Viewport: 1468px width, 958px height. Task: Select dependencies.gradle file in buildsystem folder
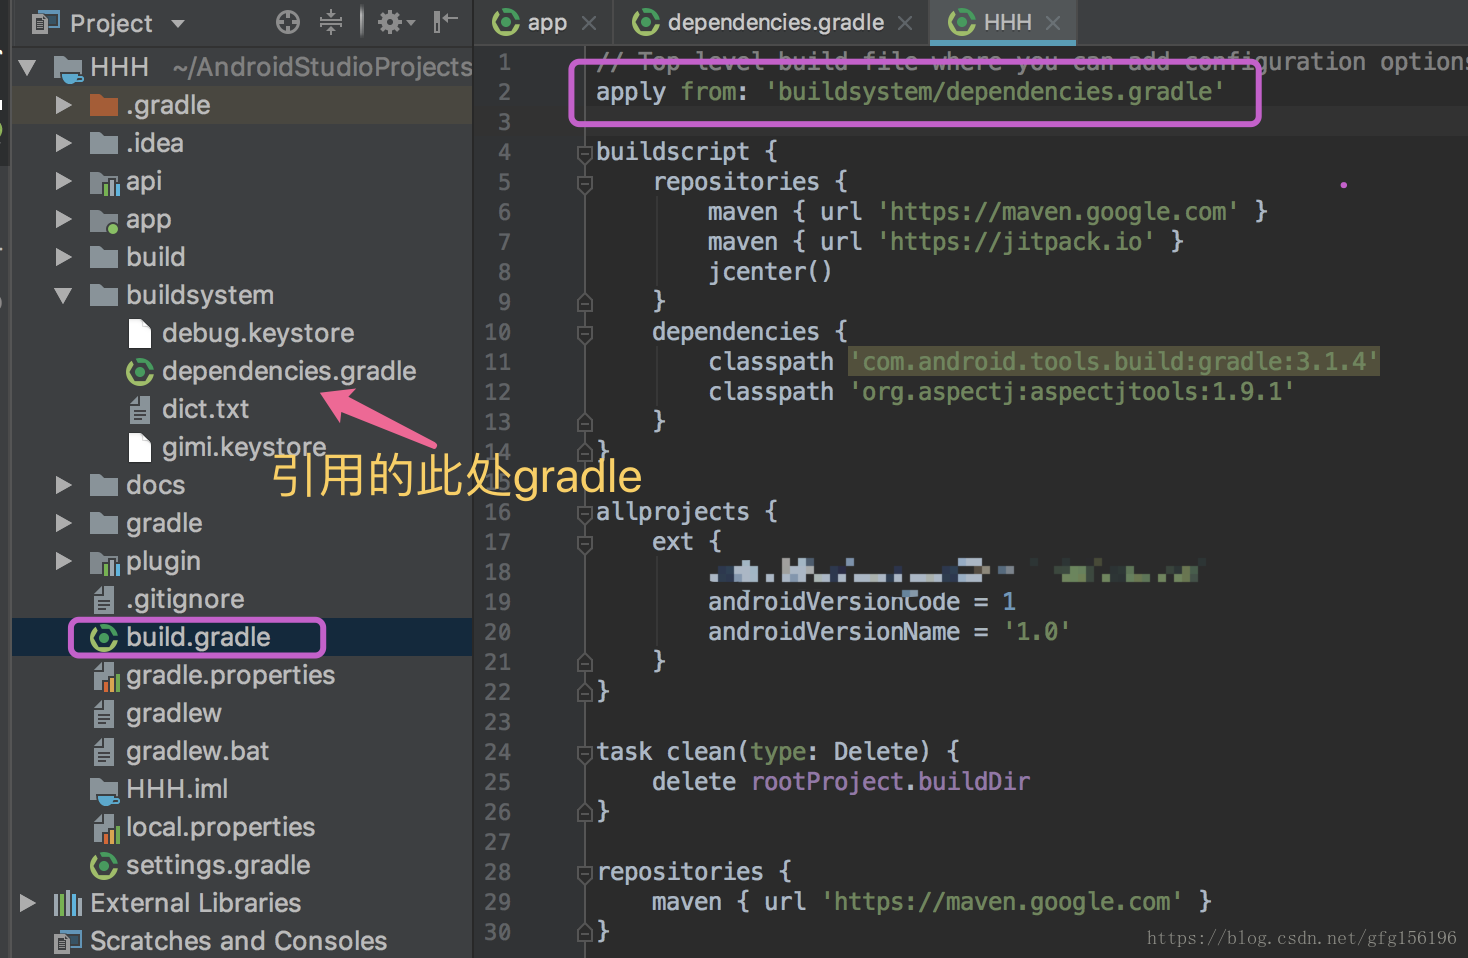[288, 371]
